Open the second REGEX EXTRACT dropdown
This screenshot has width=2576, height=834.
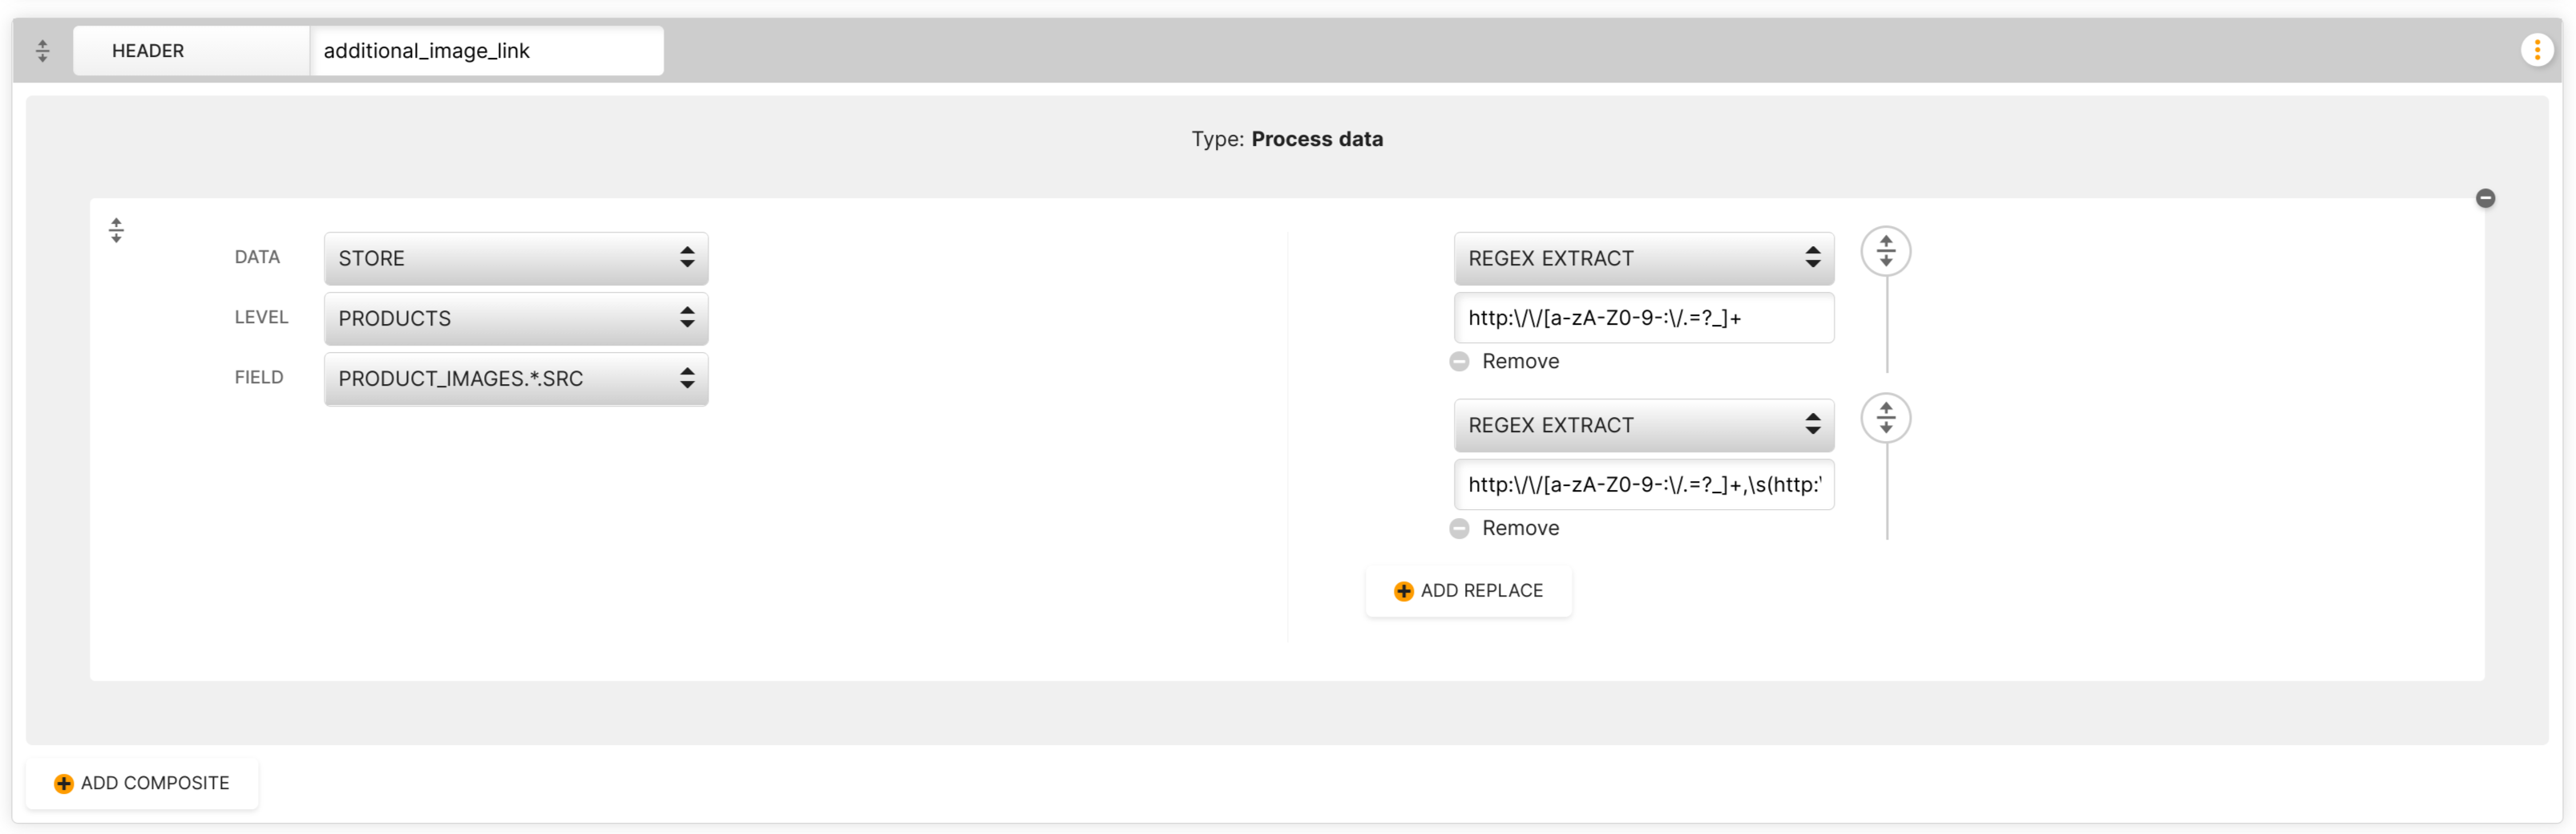pyautogui.click(x=1643, y=426)
